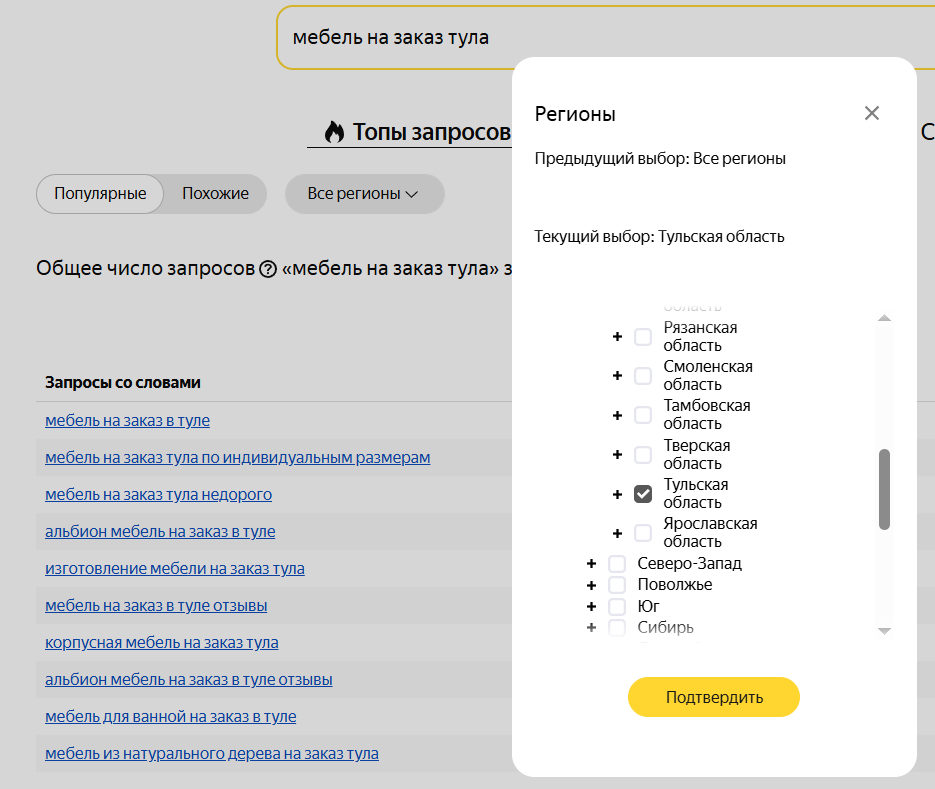This screenshot has height=789, width=935.
Task: Open the Все регионы dropdown
Action: click(x=364, y=194)
